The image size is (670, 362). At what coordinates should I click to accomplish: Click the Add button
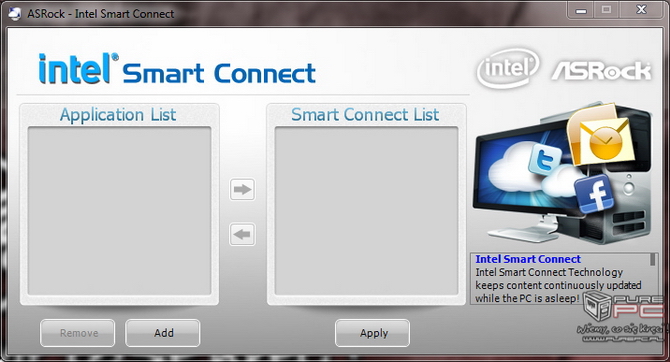[163, 333]
